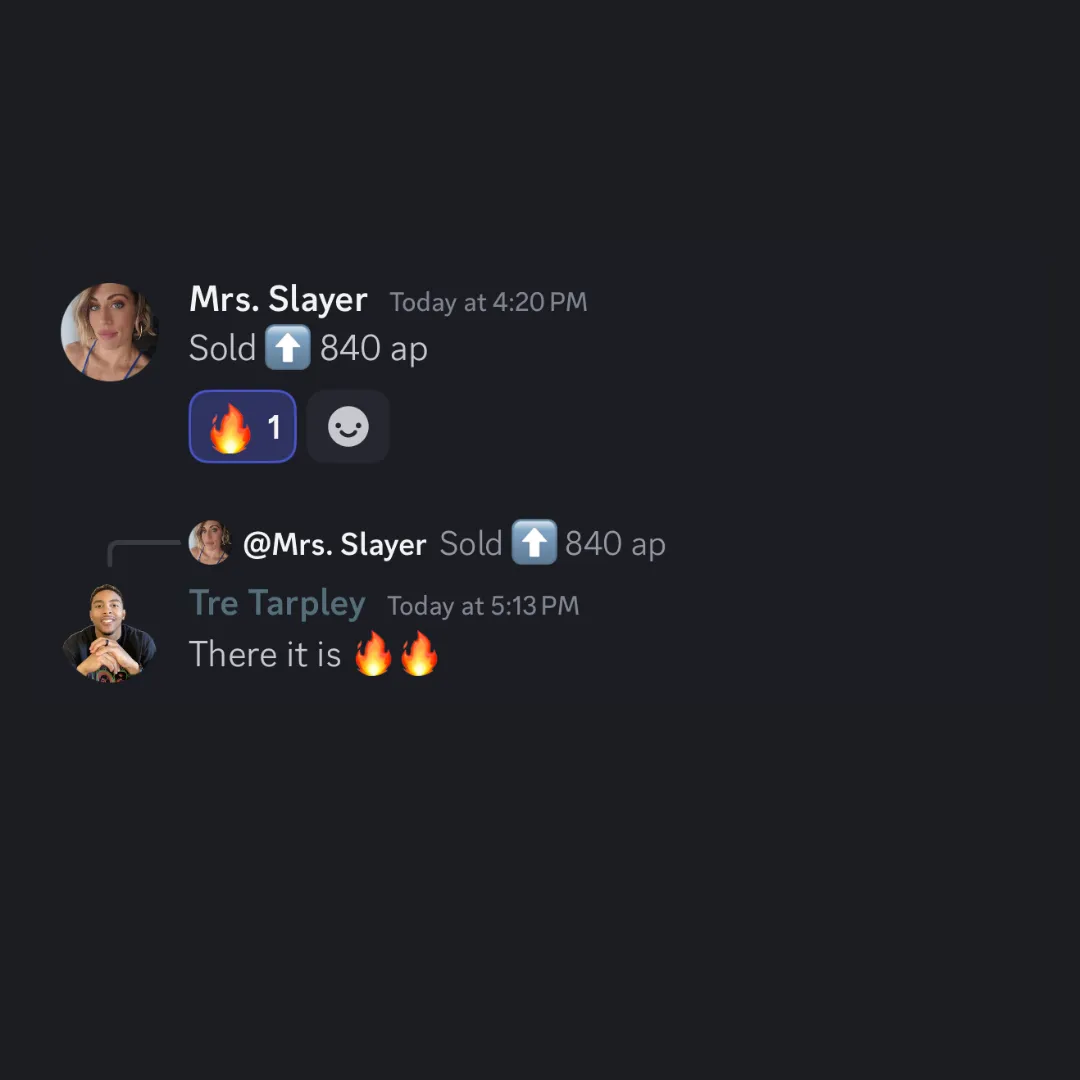Click the "There it is" message text
This screenshot has width=1080, height=1080.
point(265,654)
